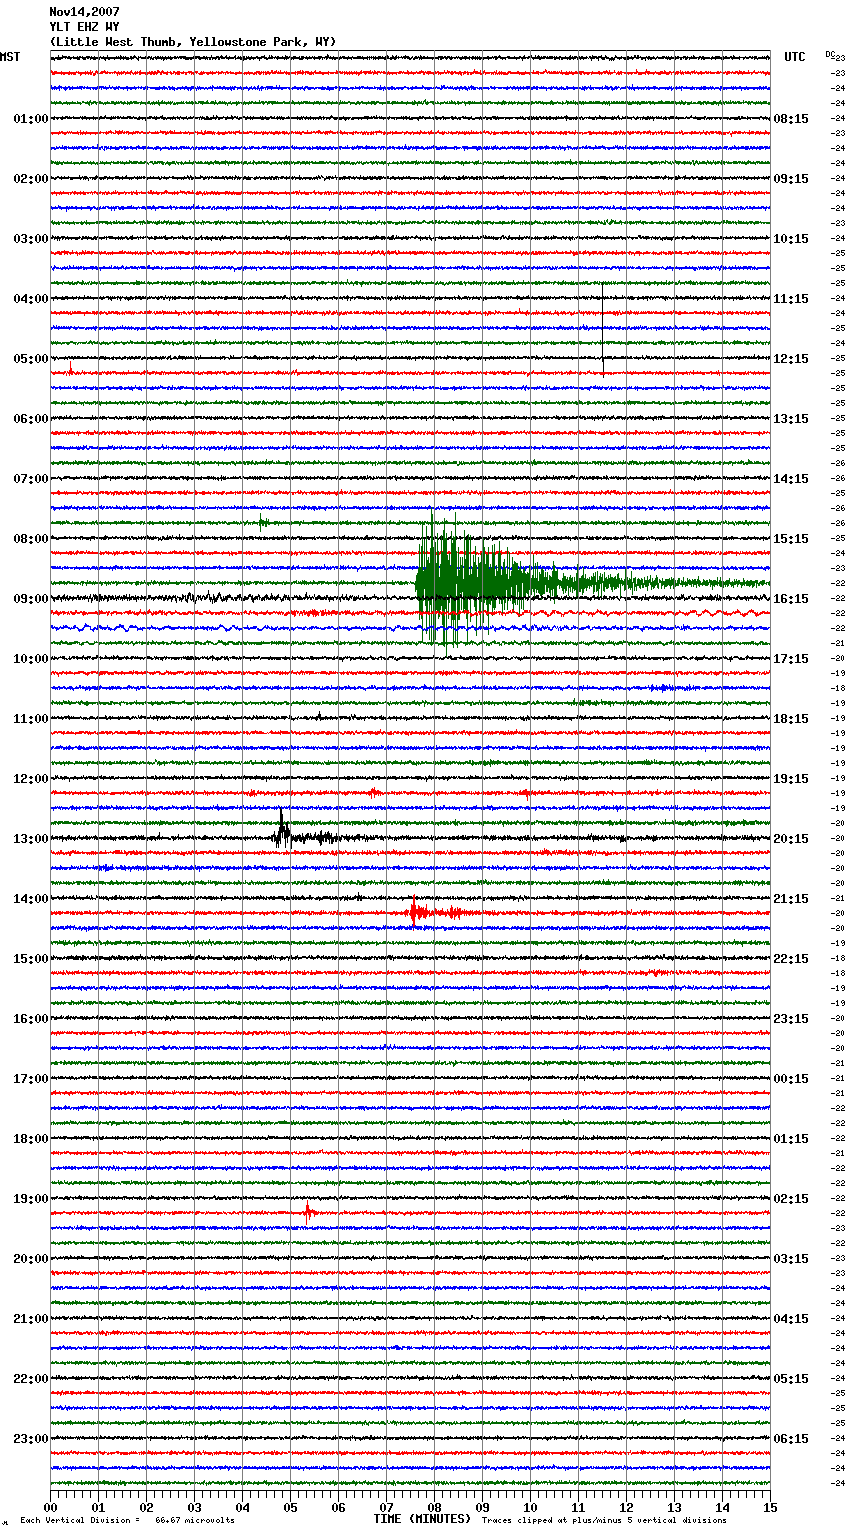Screen dimensions: 850x1534
Task: Click the UTC axis header
Action: 795,57
